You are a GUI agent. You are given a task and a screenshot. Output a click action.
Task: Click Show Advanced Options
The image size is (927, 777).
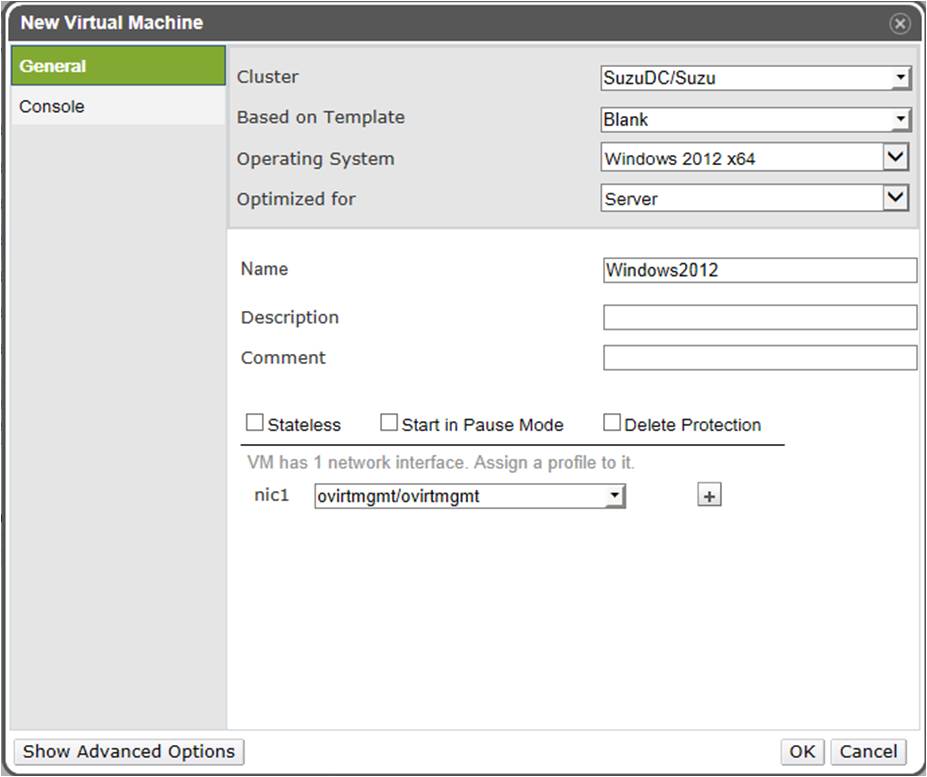(x=129, y=752)
